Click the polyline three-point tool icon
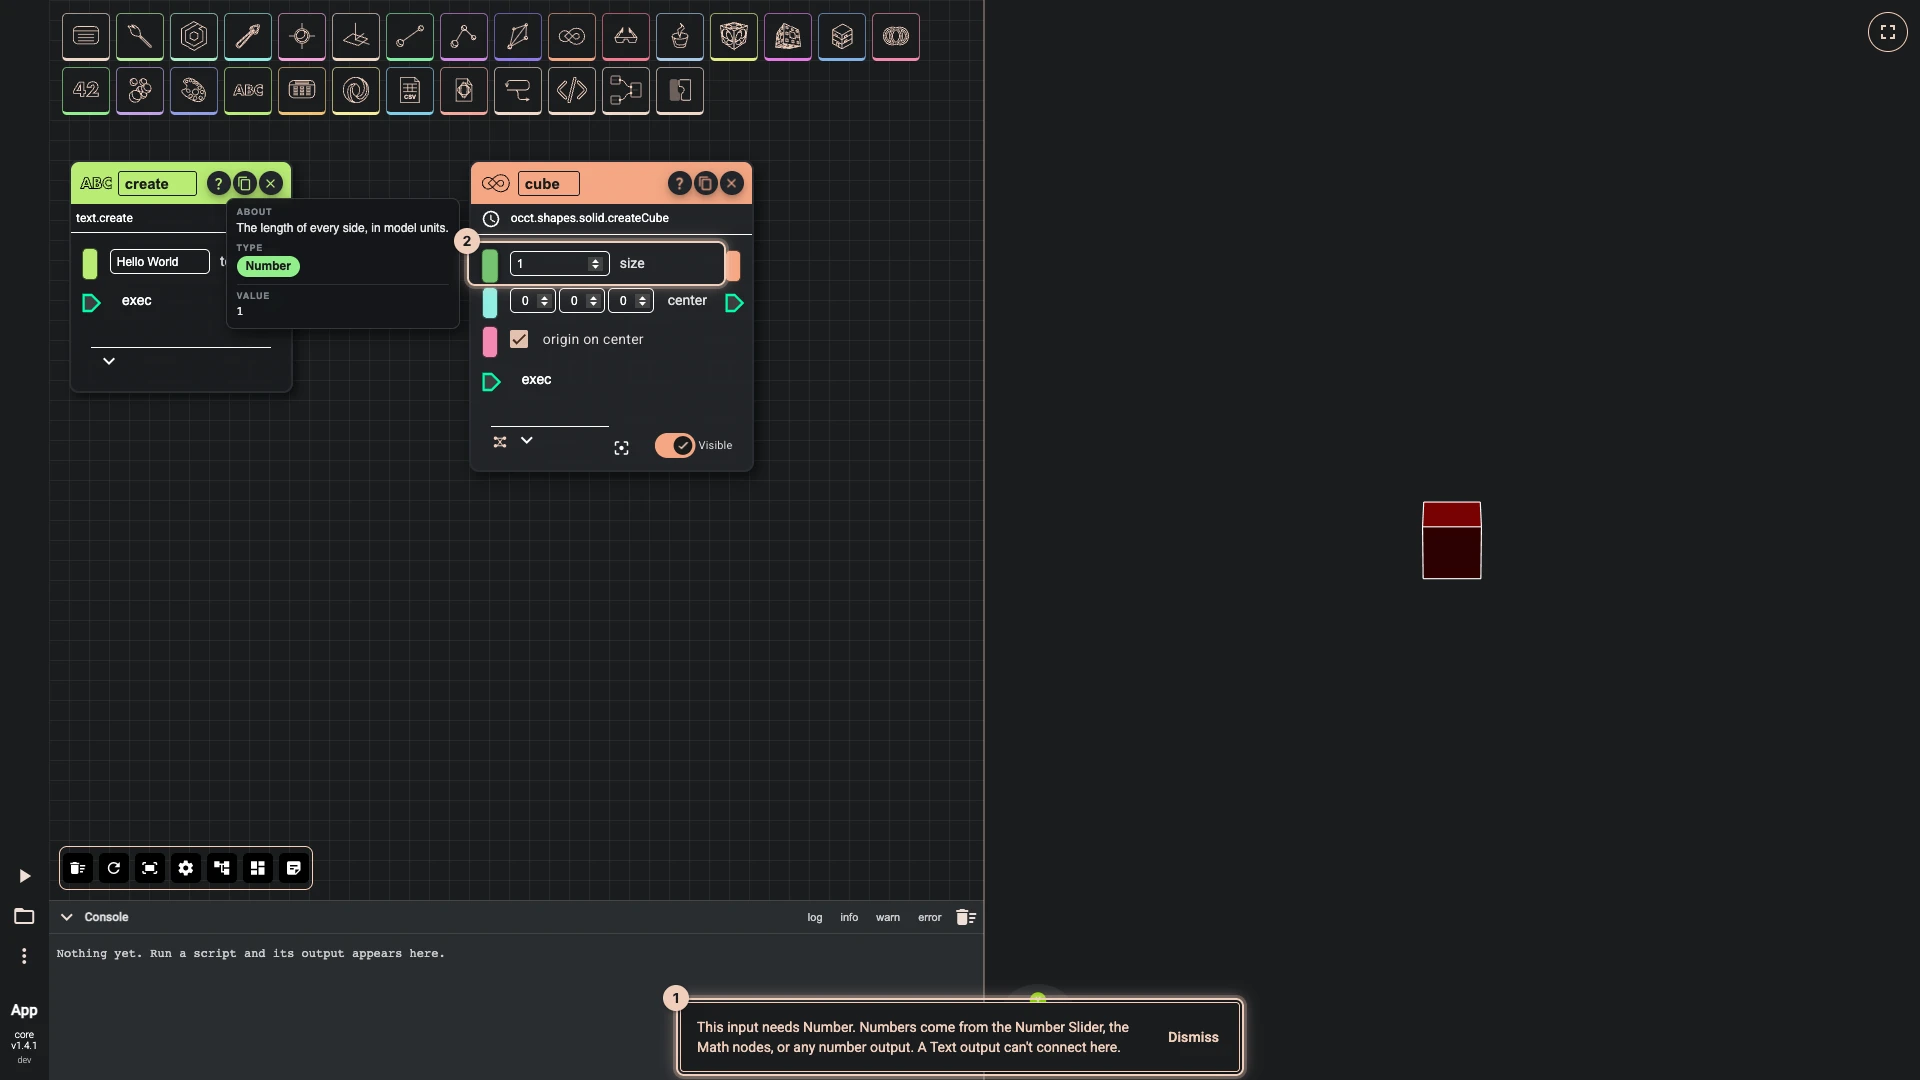Viewport: 1920px width, 1080px height. [x=464, y=36]
